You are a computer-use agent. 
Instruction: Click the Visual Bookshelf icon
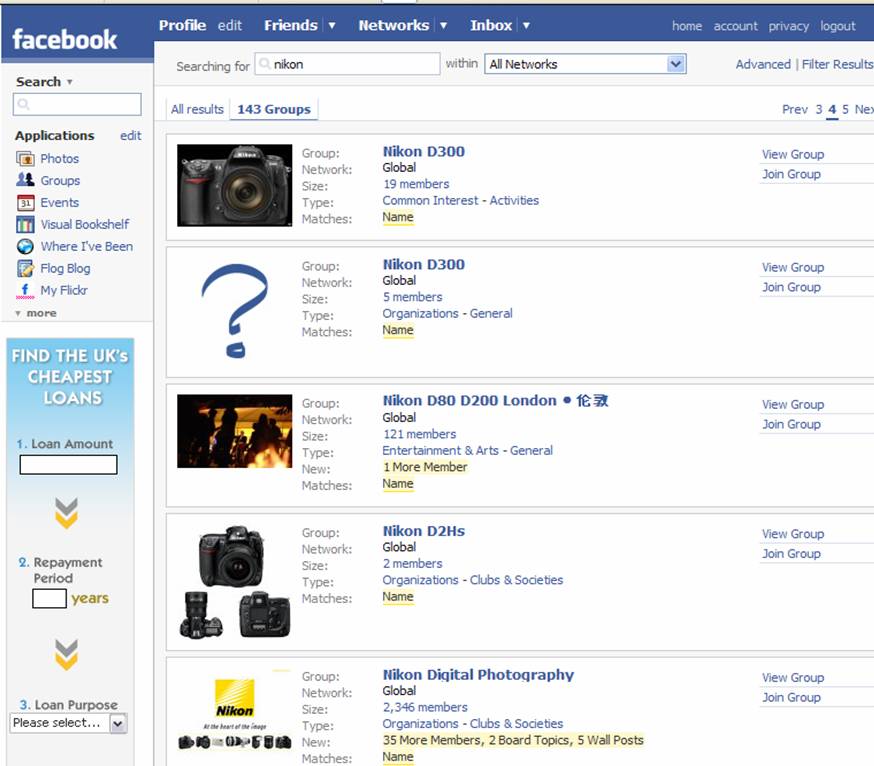(x=25, y=225)
